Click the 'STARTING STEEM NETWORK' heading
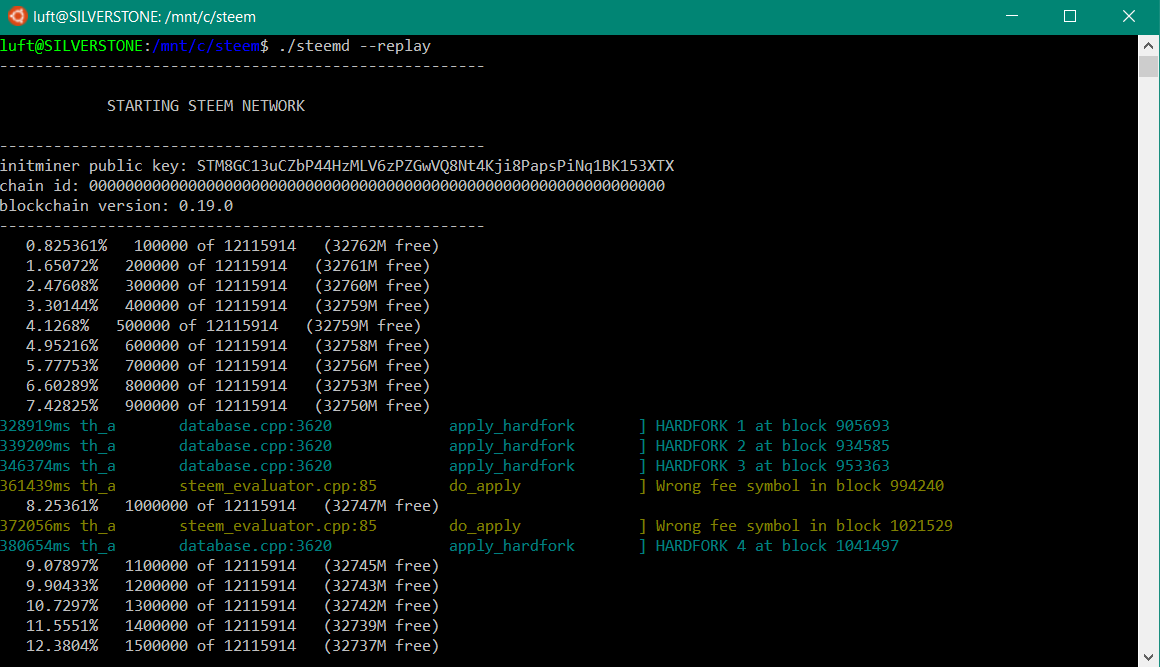Screen dimensions: 1160x667 point(206,106)
